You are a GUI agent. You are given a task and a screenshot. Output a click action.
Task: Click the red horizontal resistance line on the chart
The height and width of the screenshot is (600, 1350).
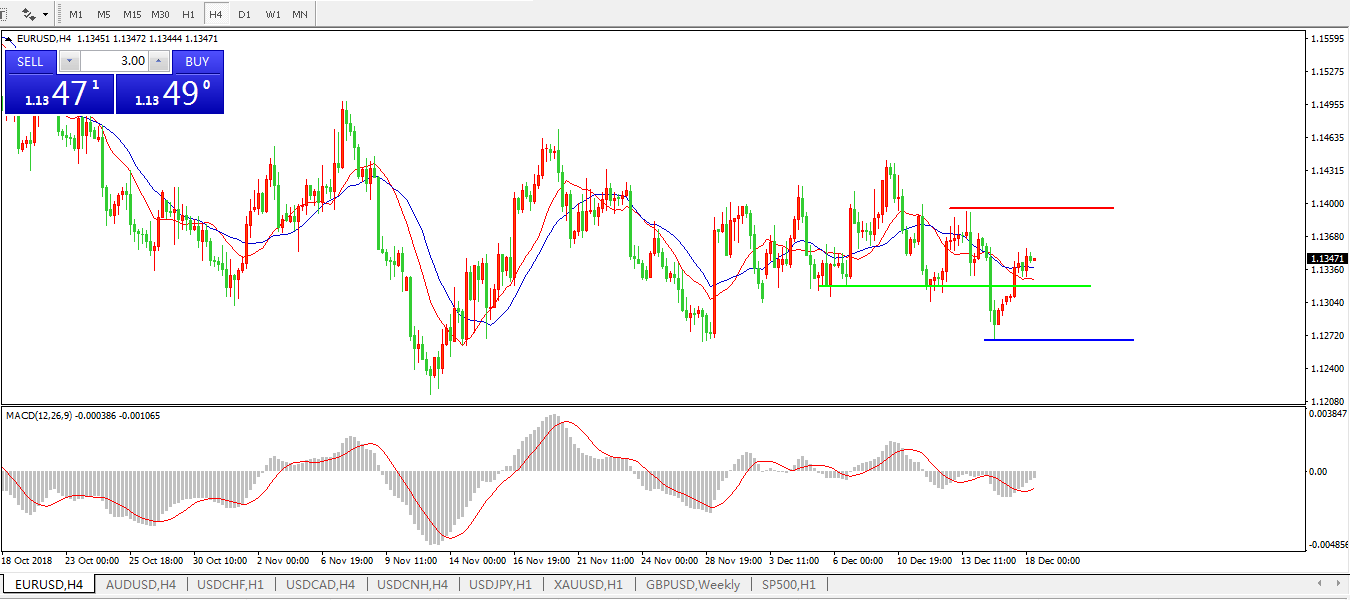click(1031, 208)
